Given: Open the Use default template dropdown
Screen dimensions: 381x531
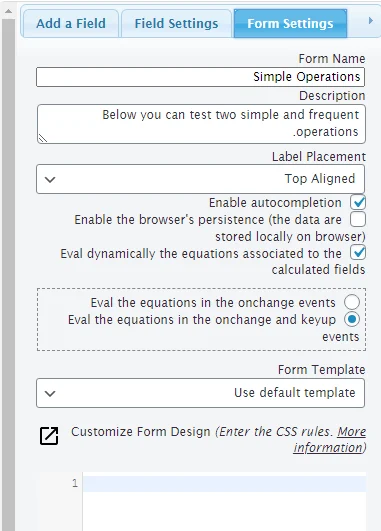Looking at the screenshot, I should click(x=200, y=393).
